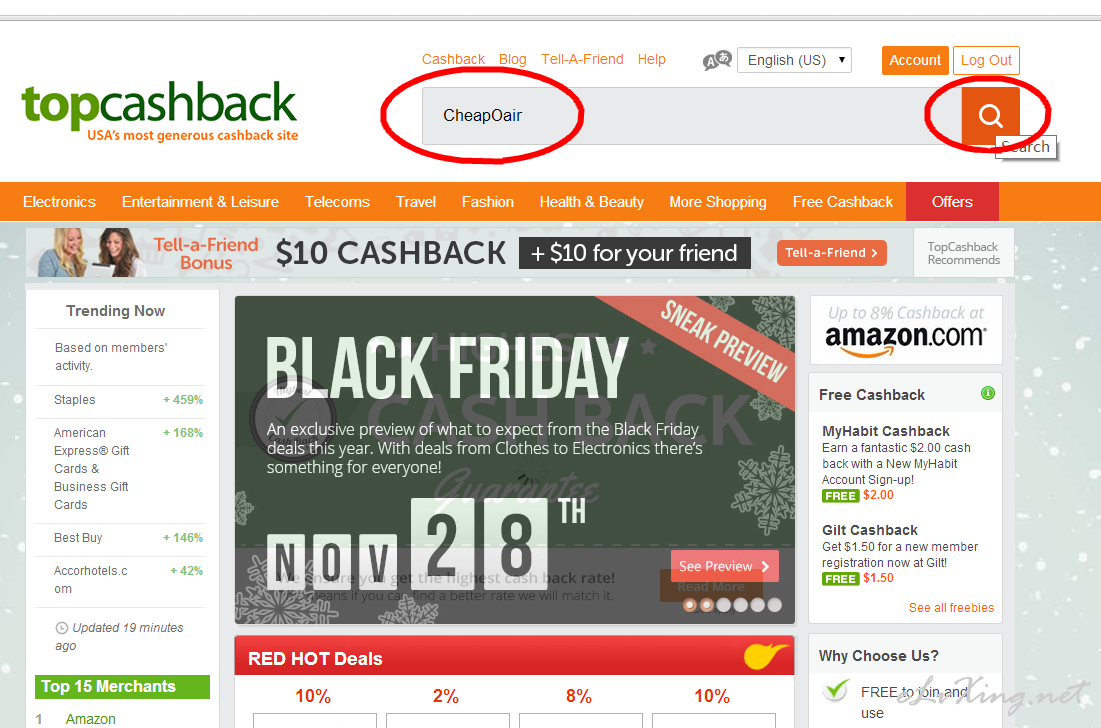Select the last carousel dot indicator
This screenshot has height=728, width=1101.
click(774, 605)
